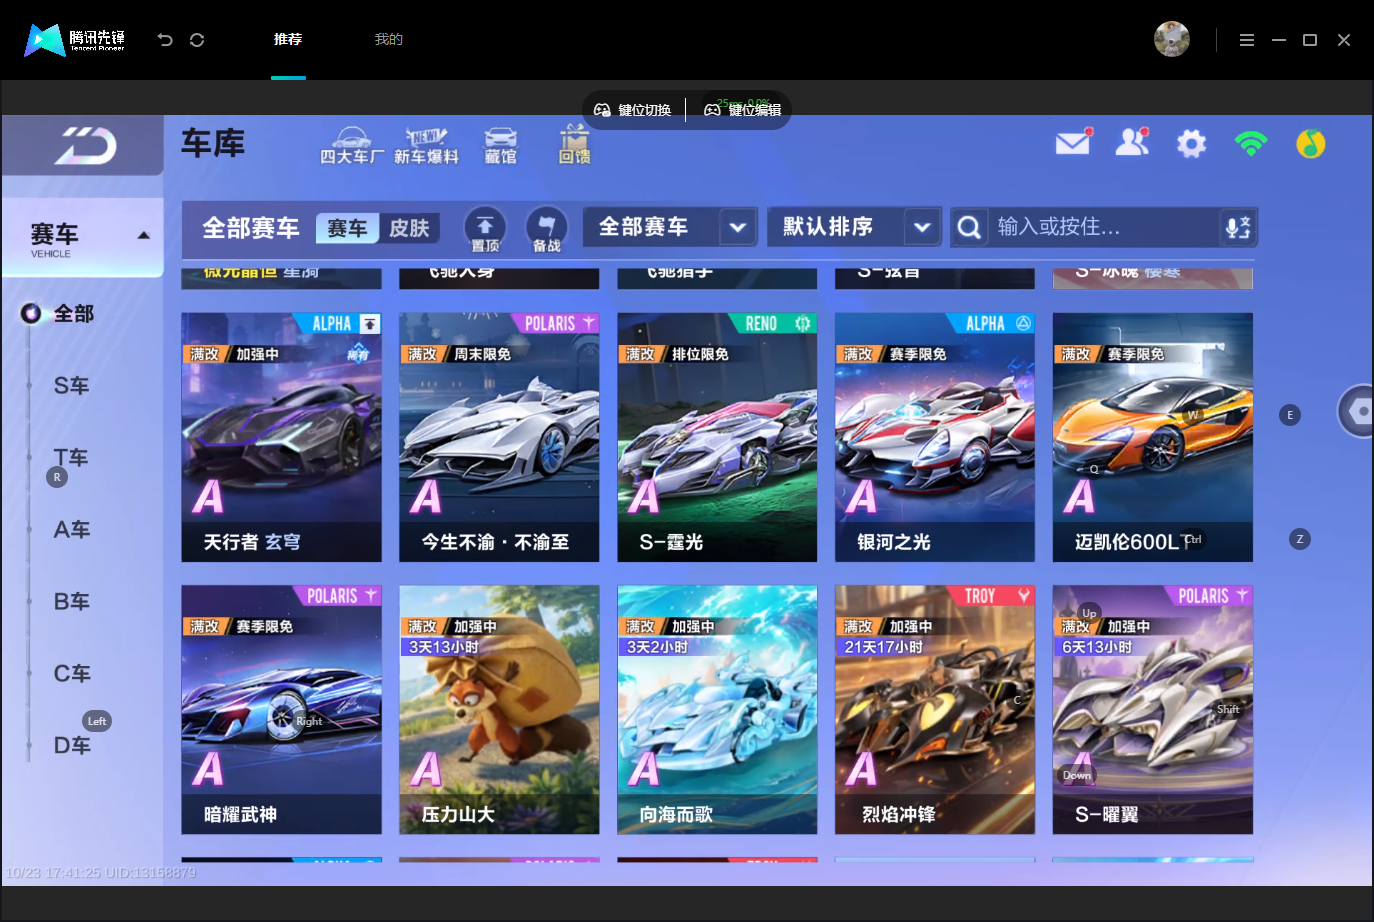Open the hamburger menu in title bar

pos(1246,40)
